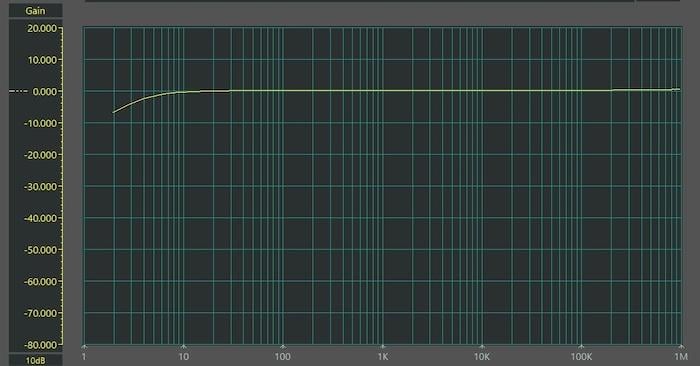Click the 20.000 gain axis label

pyautogui.click(x=42, y=29)
